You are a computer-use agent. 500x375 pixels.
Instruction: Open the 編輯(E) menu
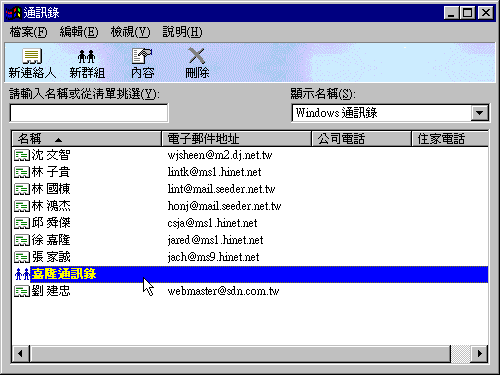coord(79,32)
